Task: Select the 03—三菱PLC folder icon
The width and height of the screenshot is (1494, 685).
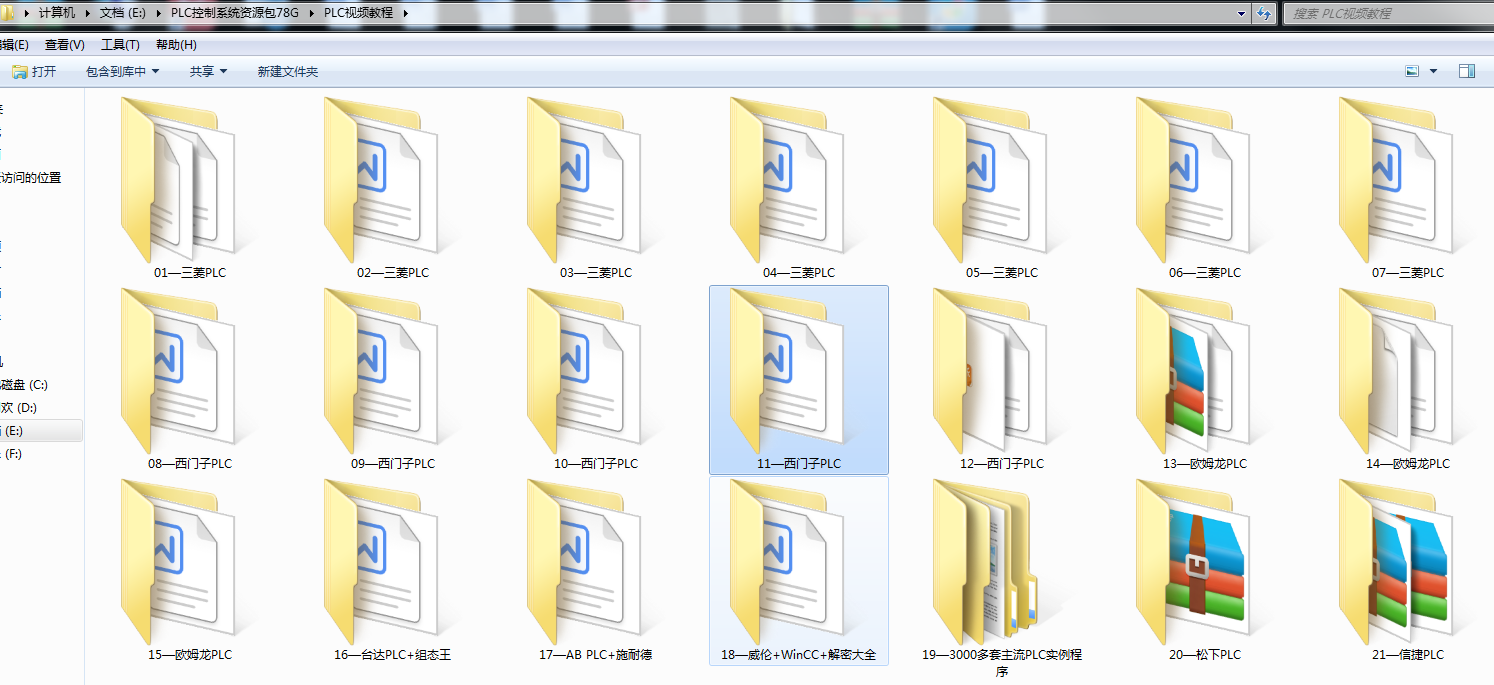Action: (x=584, y=178)
